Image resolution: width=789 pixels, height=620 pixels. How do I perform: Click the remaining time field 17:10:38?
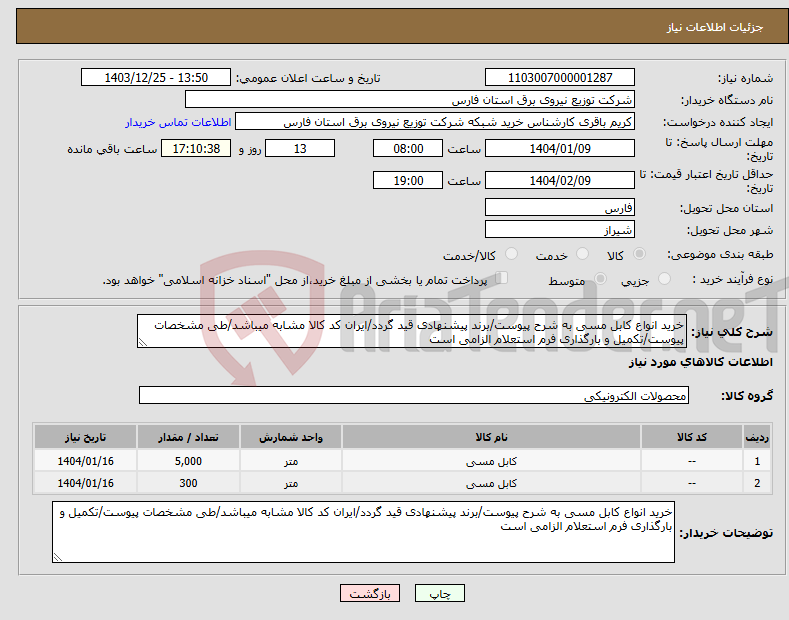pos(196,148)
